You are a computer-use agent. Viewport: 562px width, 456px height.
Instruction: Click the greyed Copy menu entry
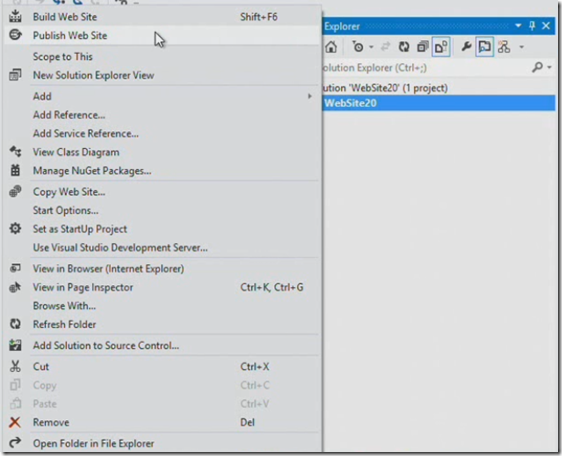click(x=161, y=385)
